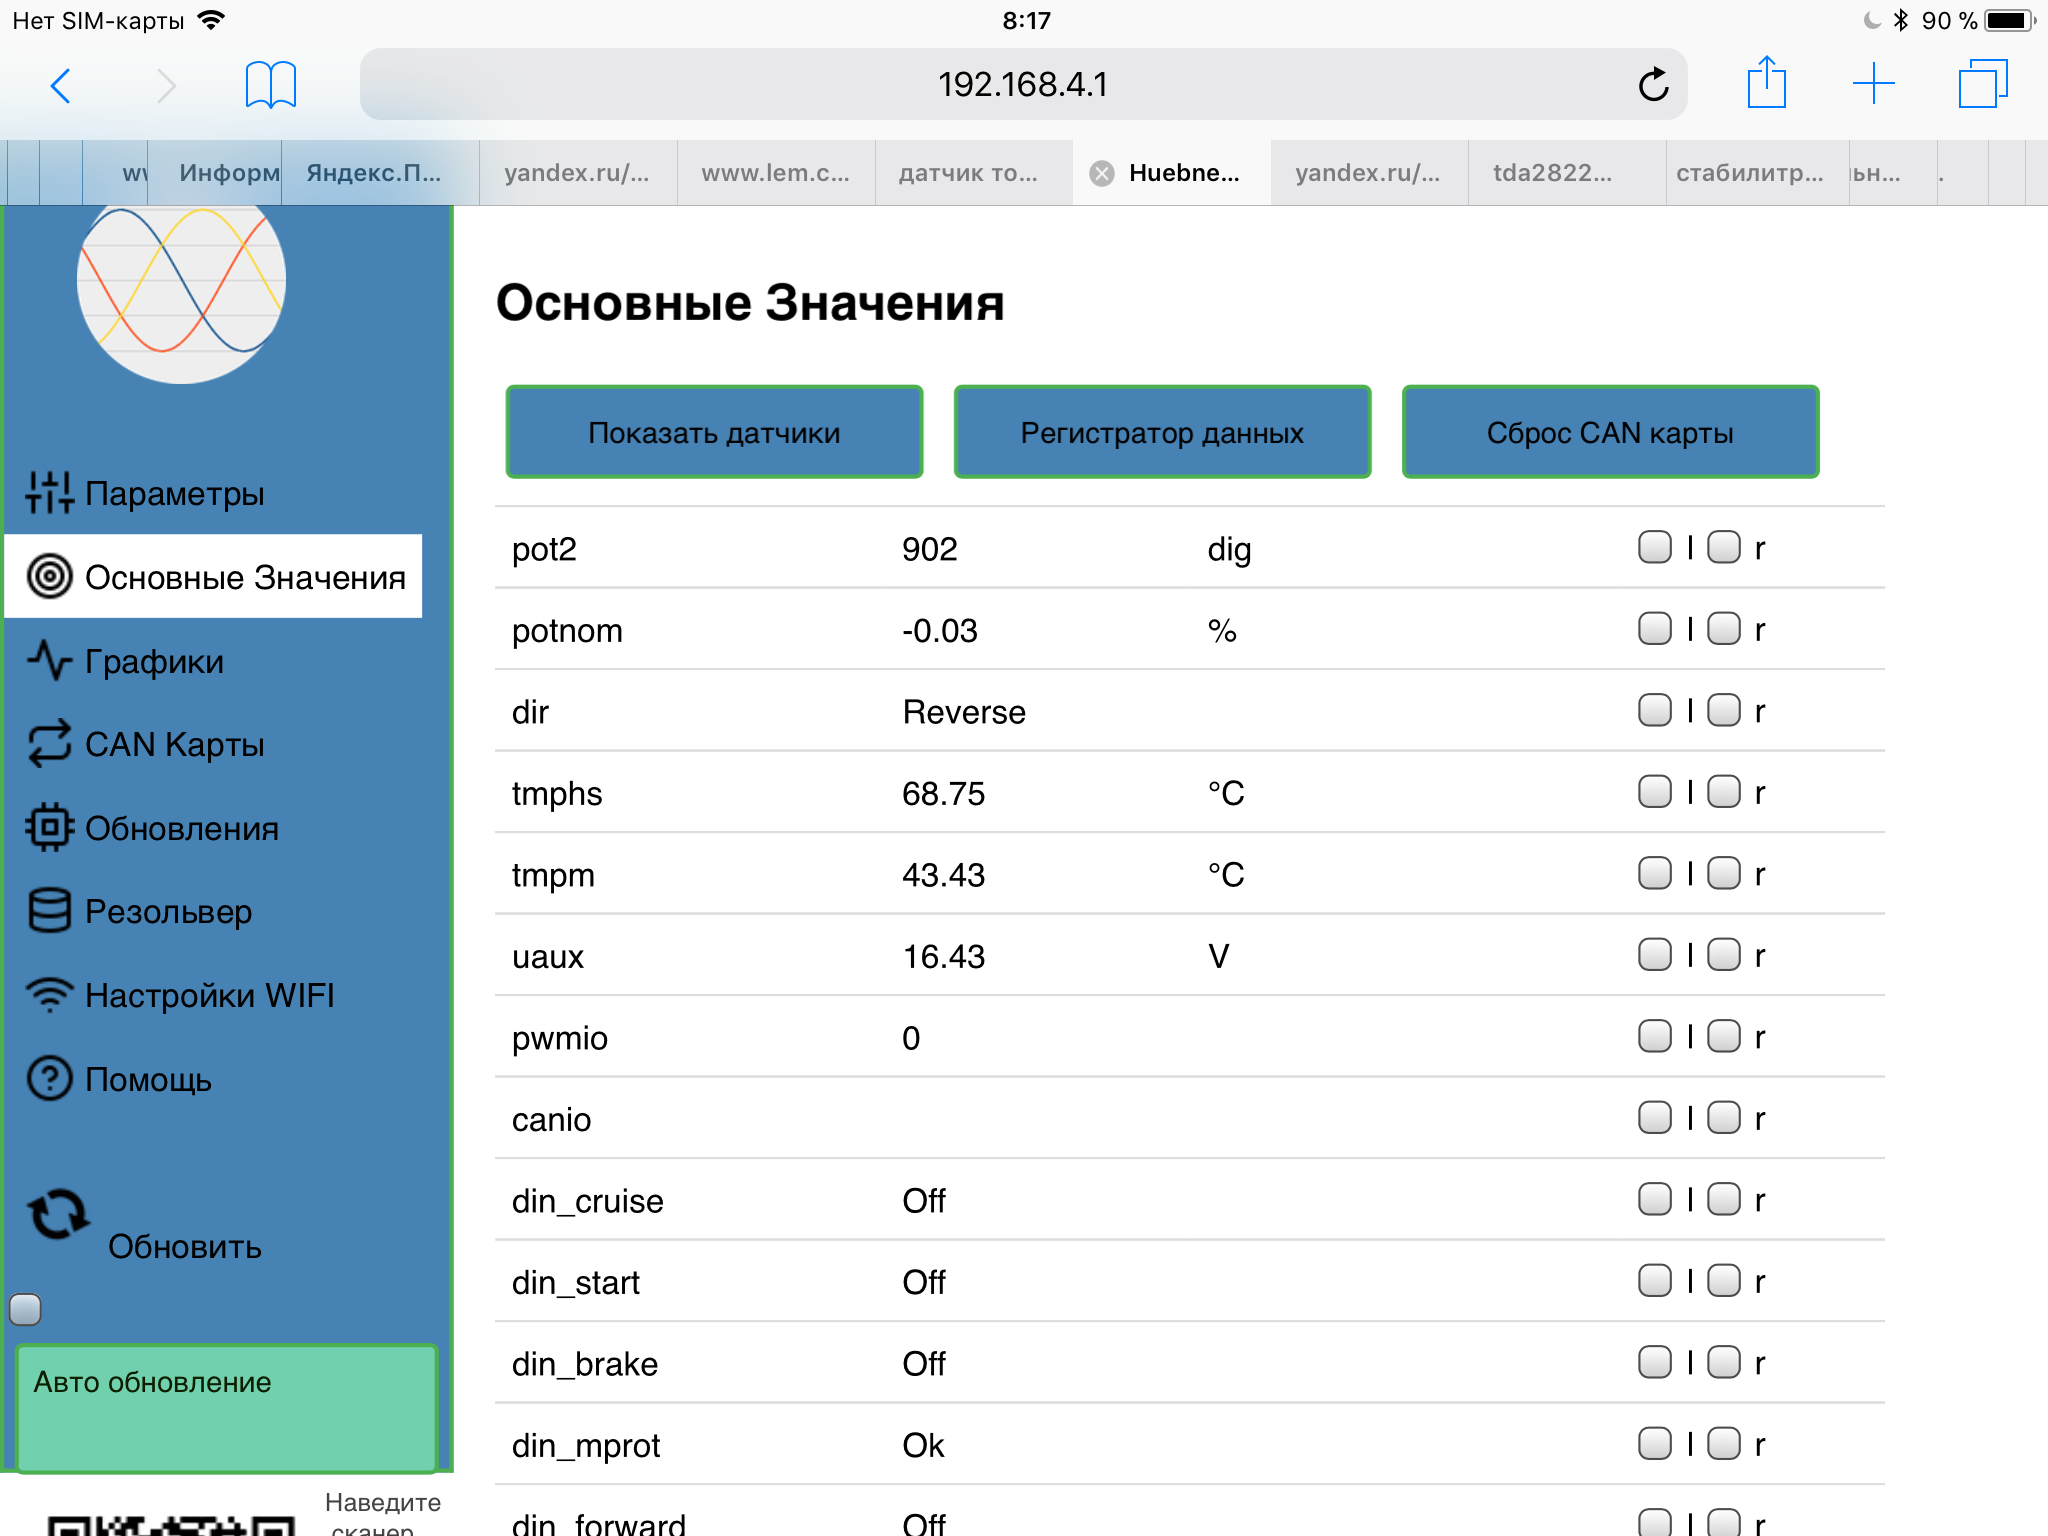2048x1536 pixels.
Task: Tap the Safari share icon
Action: point(1766,84)
